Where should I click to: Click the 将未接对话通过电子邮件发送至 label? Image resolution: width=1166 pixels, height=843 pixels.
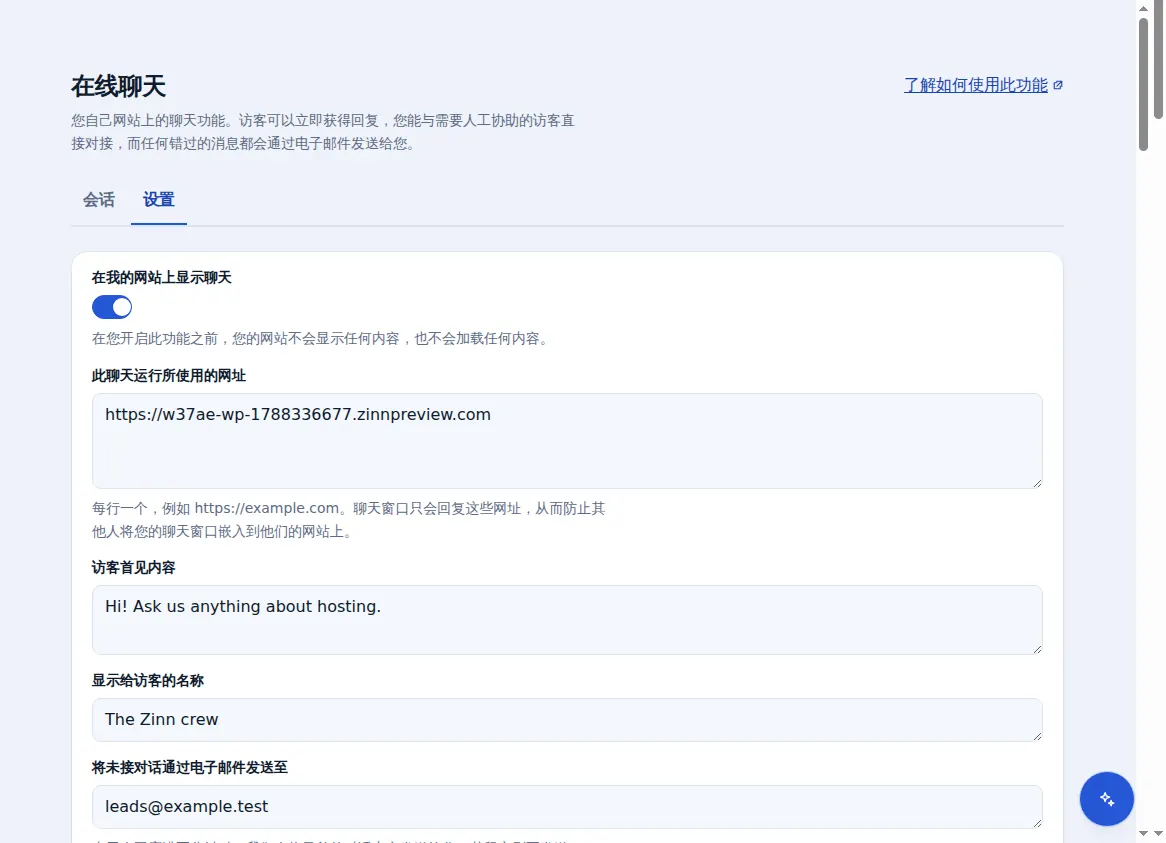190,768
